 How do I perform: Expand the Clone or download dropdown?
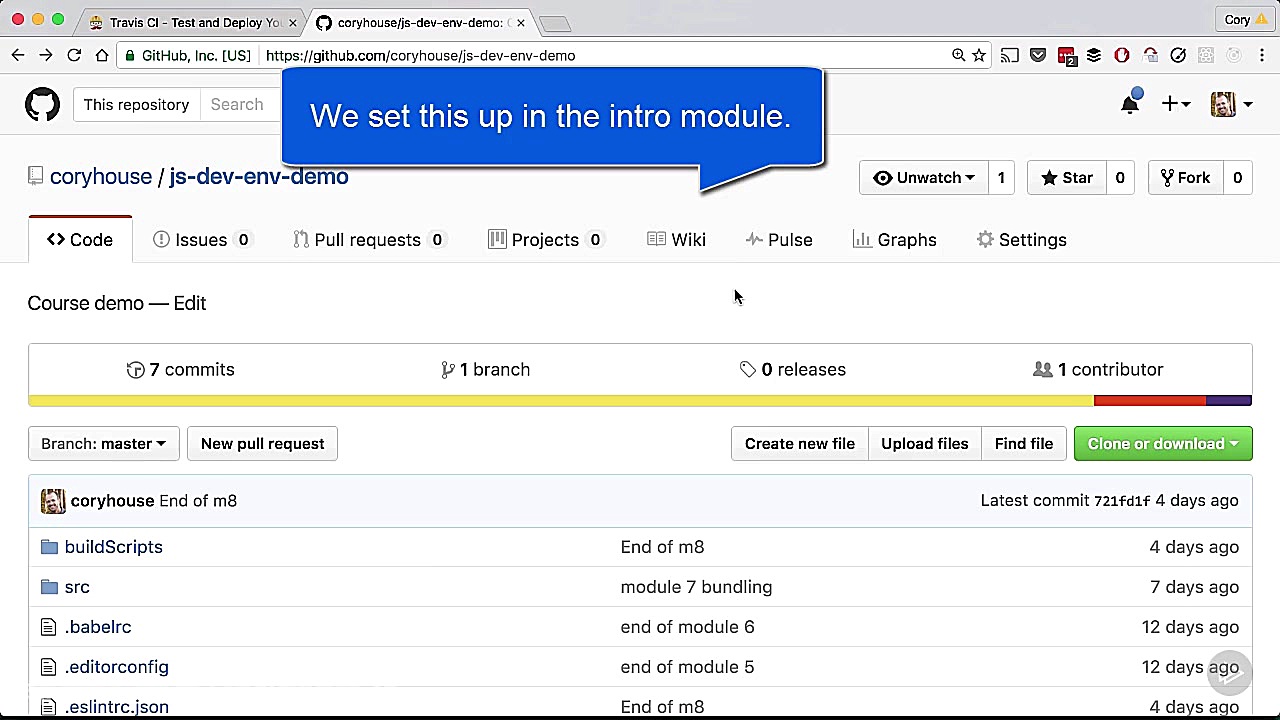click(x=1162, y=444)
